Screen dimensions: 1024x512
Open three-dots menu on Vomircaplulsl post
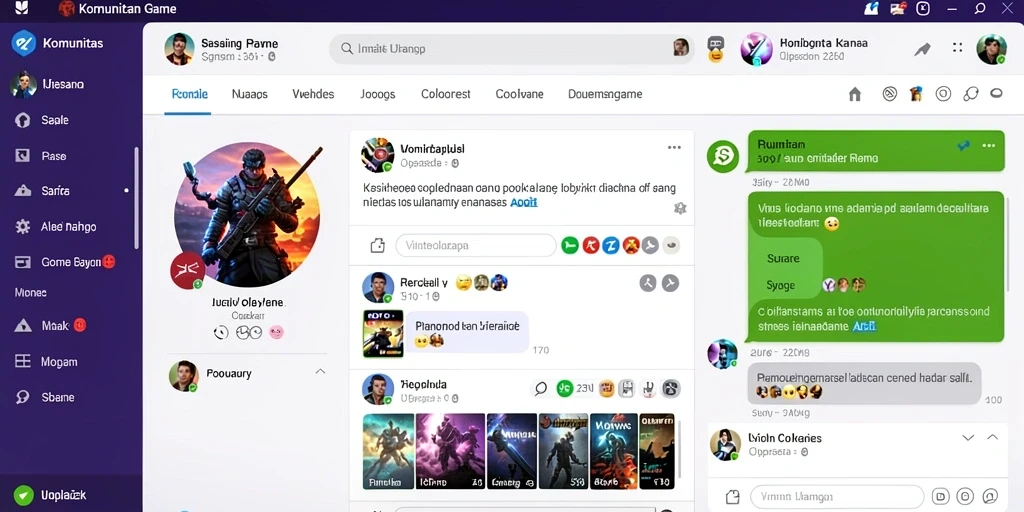674,148
